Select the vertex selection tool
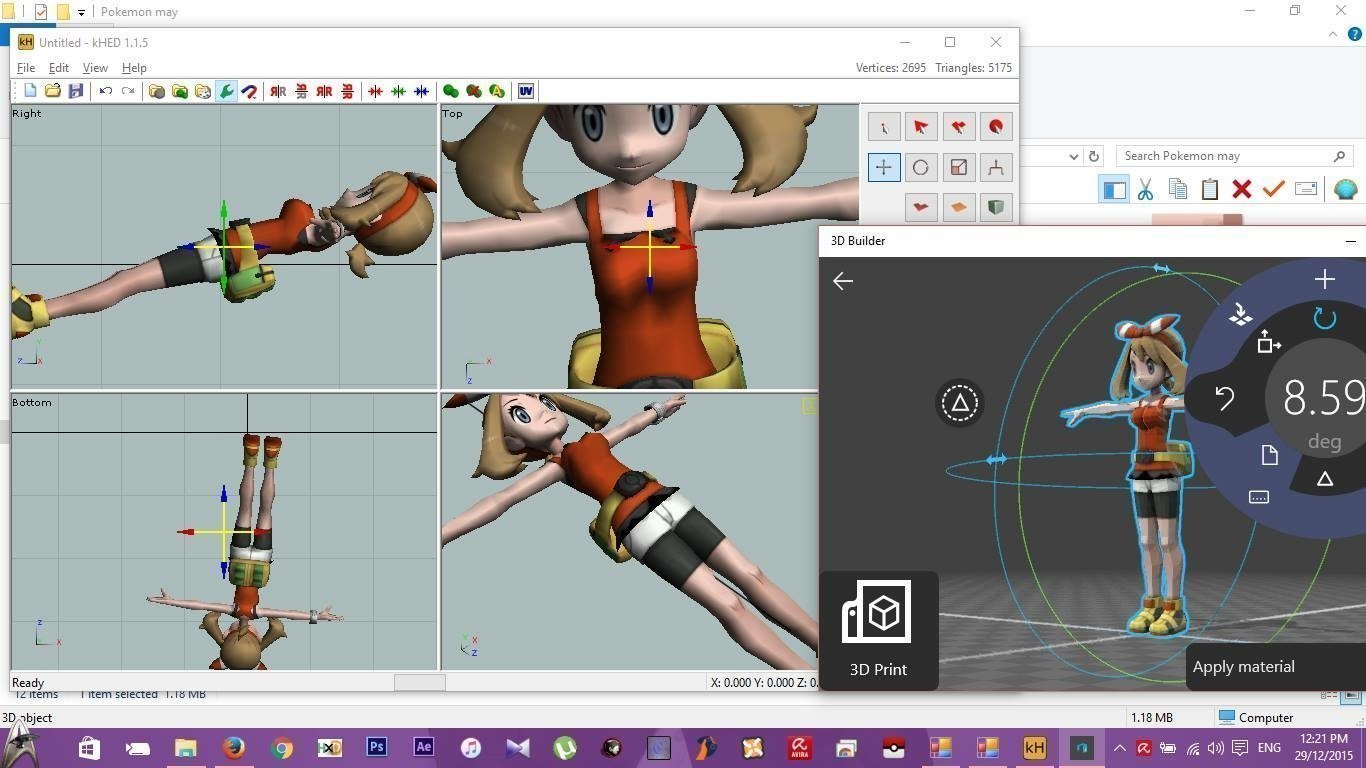 [x=883, y=127]
